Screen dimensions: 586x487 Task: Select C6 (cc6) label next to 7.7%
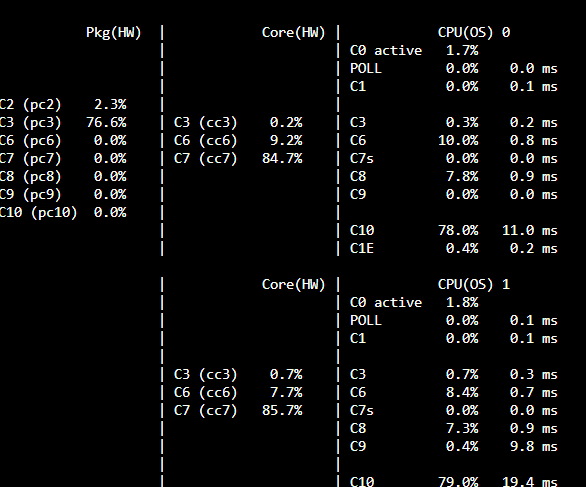click(x=206, y=392)
